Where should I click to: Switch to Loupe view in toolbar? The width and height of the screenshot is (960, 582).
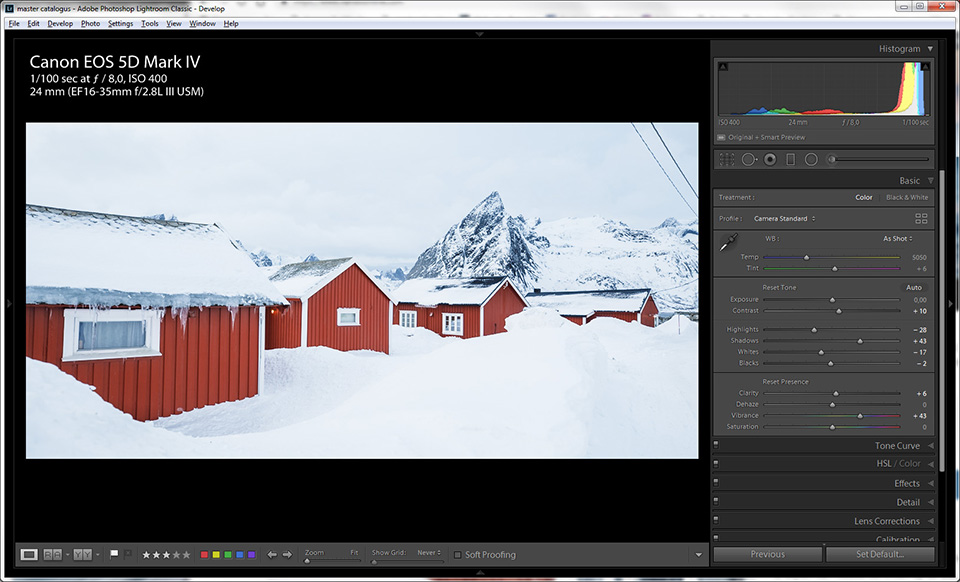29,554
